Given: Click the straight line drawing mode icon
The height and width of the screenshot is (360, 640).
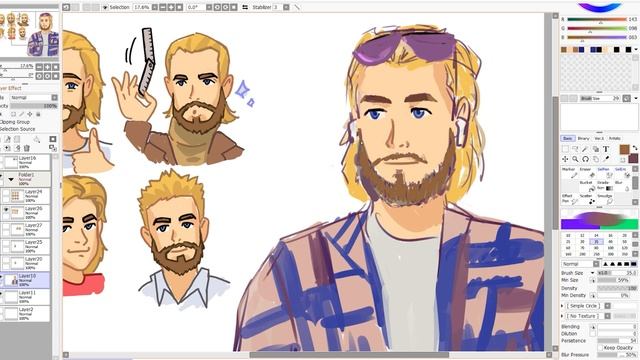Looking at the screenshot, I should point(297,7).
